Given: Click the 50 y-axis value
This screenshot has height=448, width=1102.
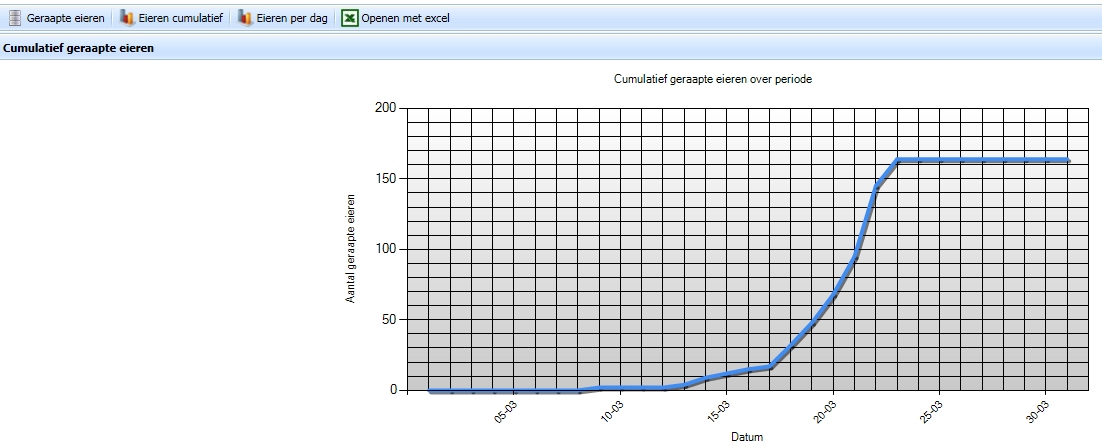Looking at the screenshot, I should point(389,319).
